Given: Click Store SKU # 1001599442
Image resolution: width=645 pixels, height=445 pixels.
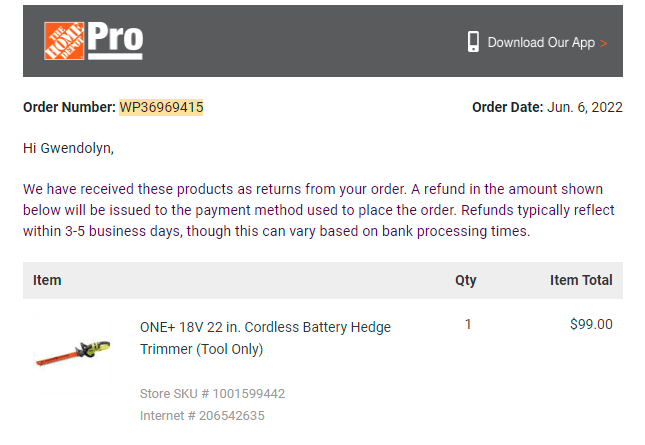Looking at the screenshot, I should [x=212, y=394].
